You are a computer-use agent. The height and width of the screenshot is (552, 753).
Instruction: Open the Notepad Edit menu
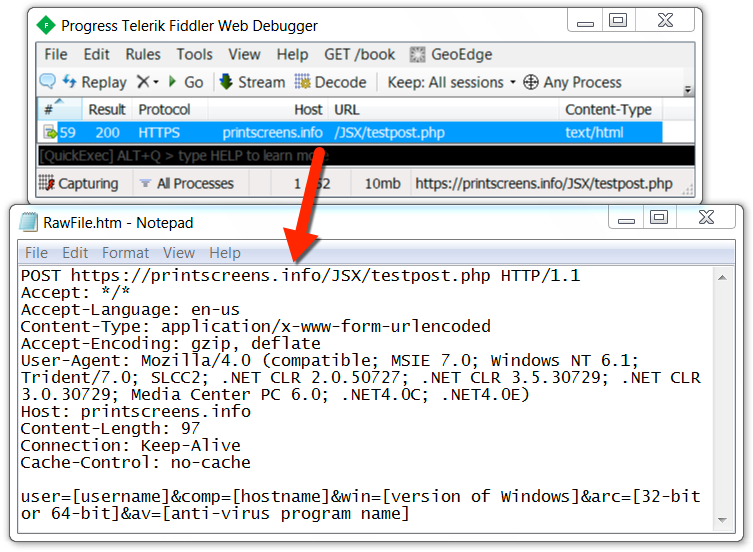75,253
